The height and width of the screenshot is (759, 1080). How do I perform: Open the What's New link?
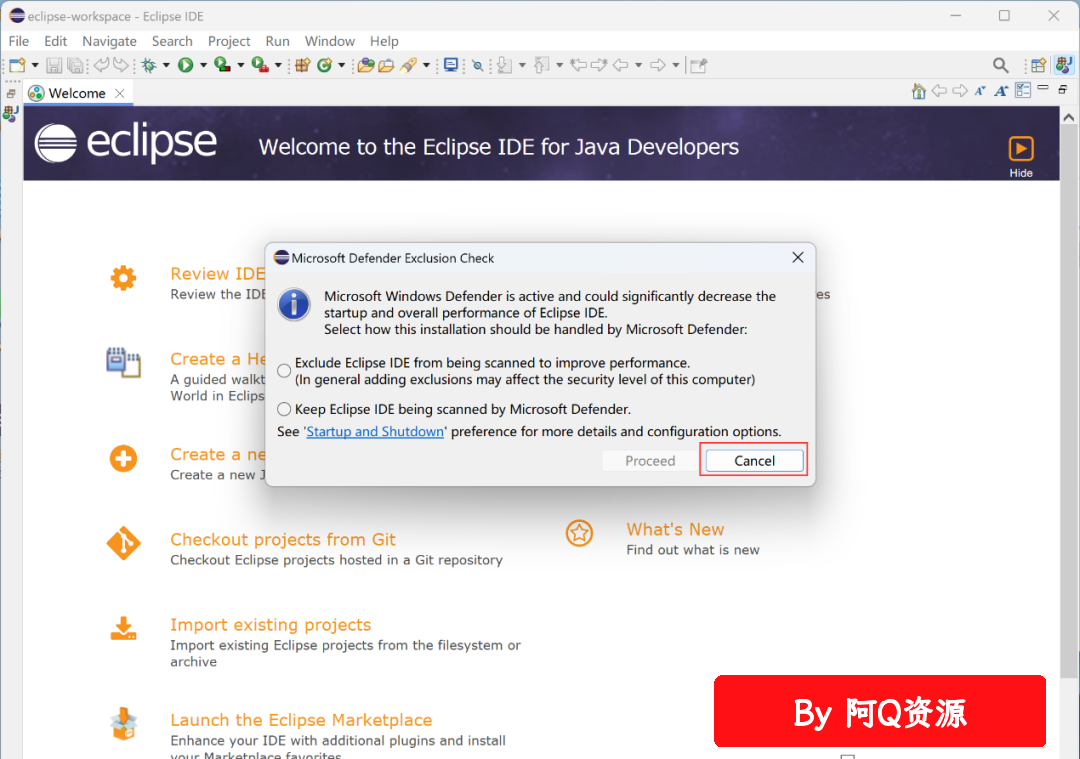tap(675, 529)
